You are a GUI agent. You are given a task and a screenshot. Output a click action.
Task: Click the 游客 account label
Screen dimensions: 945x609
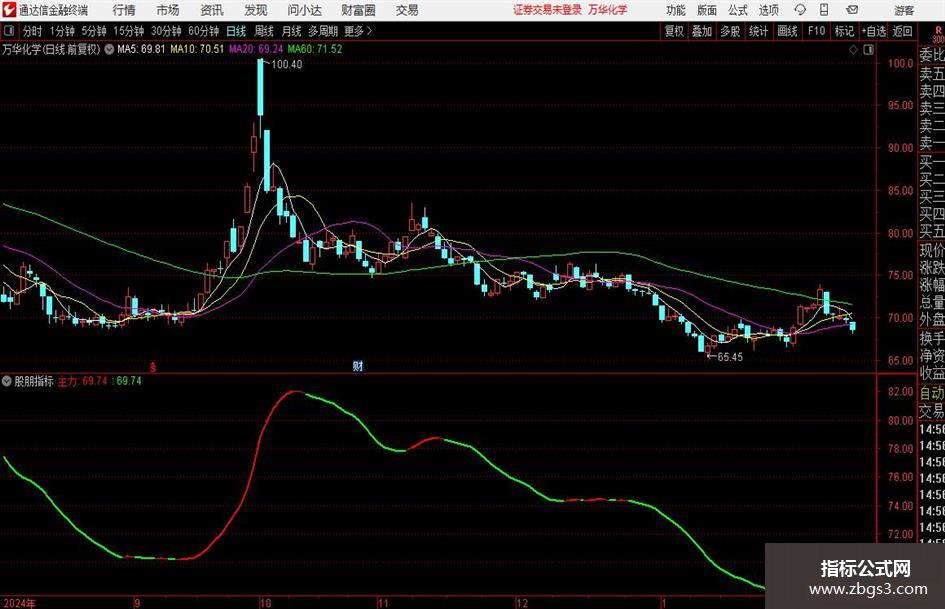903,10
